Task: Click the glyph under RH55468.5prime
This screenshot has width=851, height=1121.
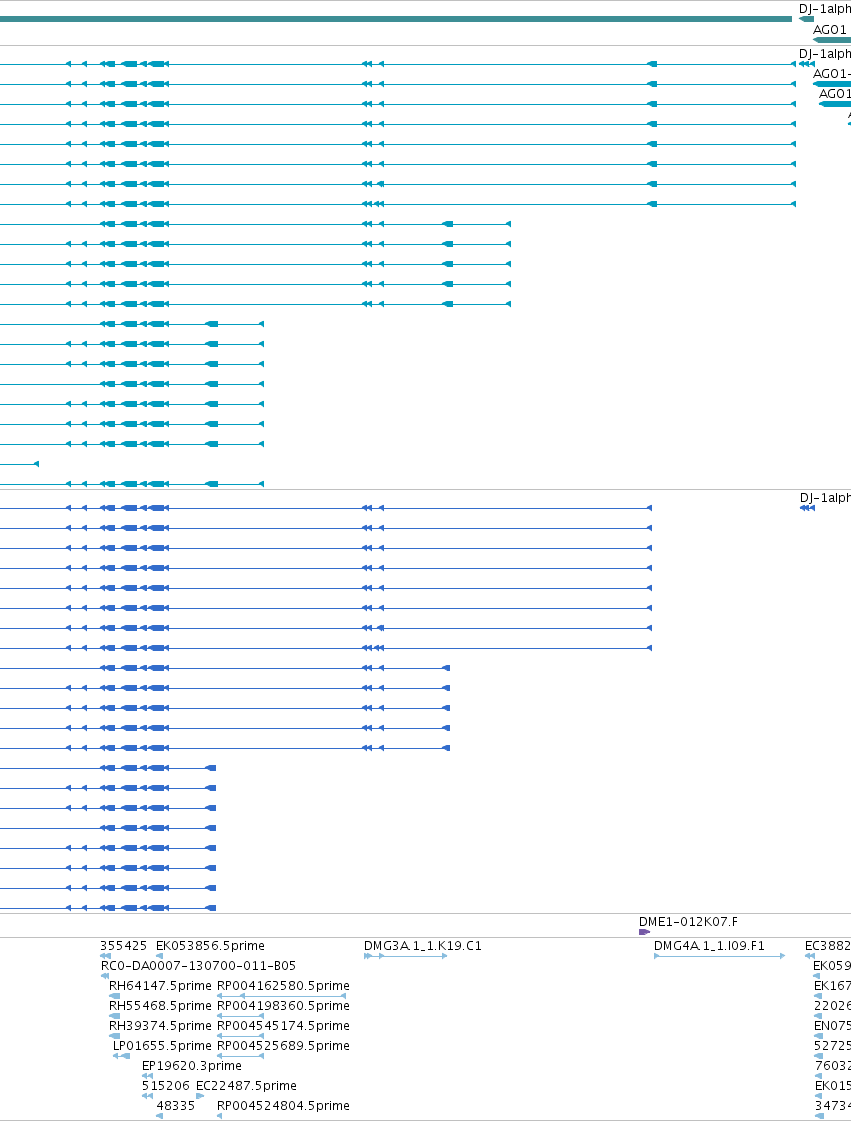Action: point(114,1016)
